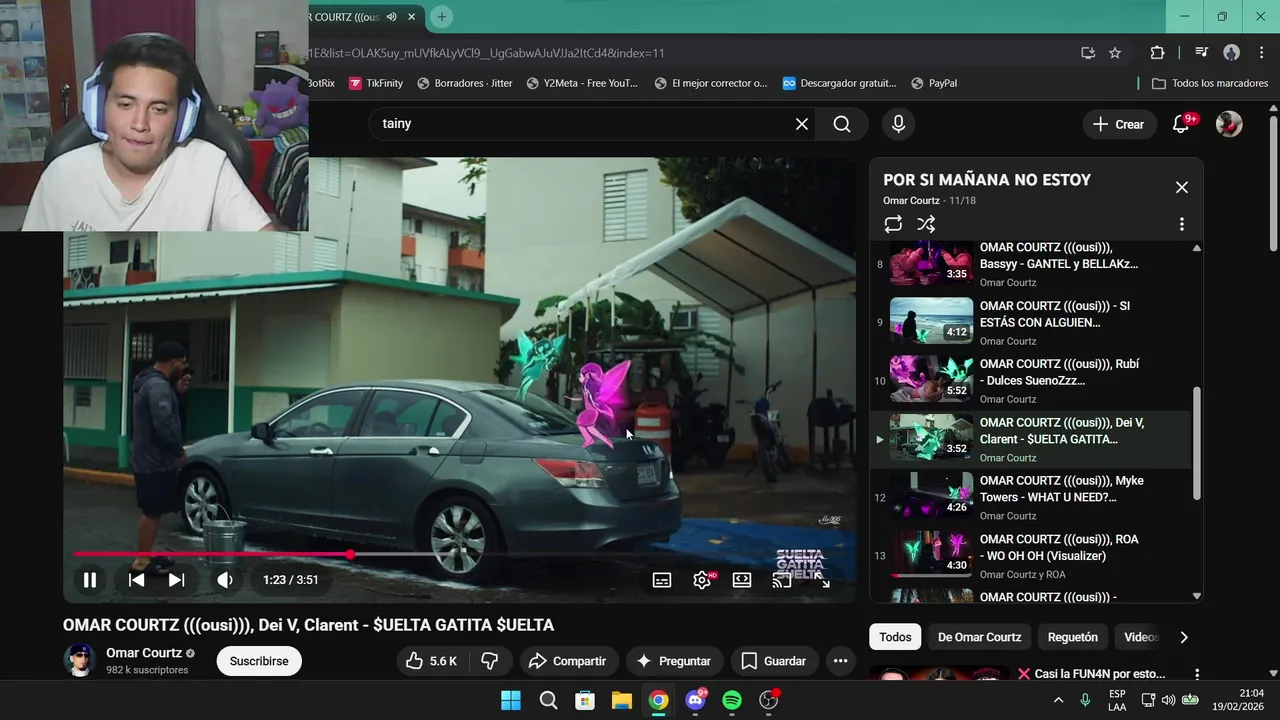Click the browser address bar URL
This screenshot has height=720, width=1280.
[x=486, y=53]
